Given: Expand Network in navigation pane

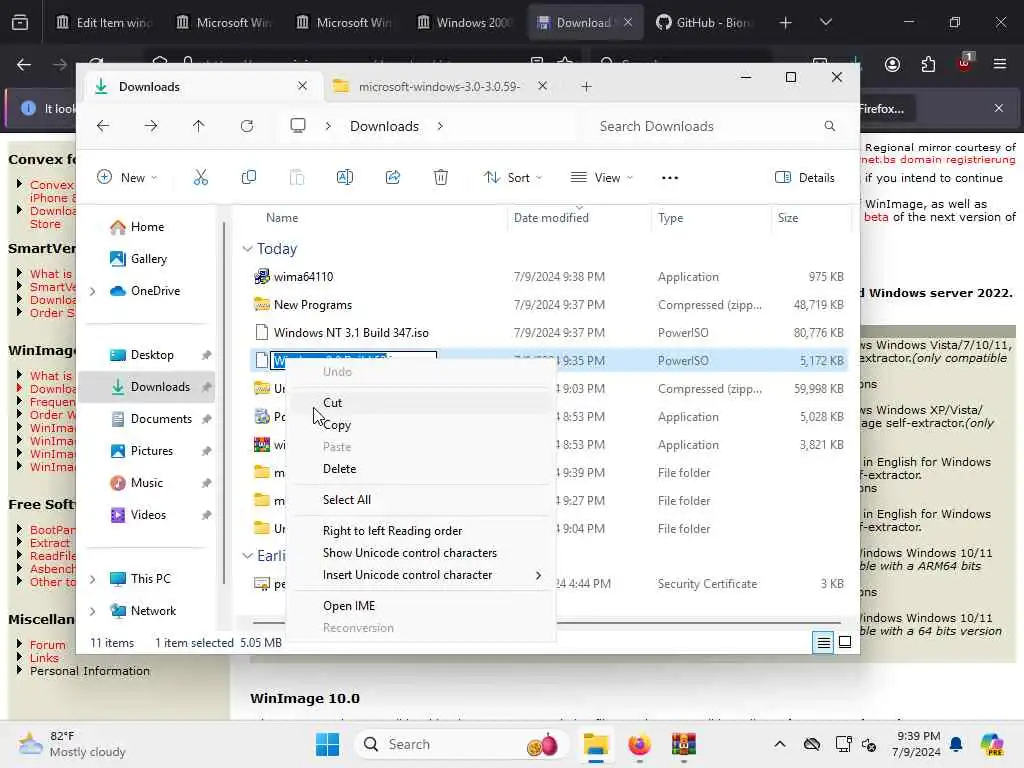Looking at the screenshot, I should [93, 611].
